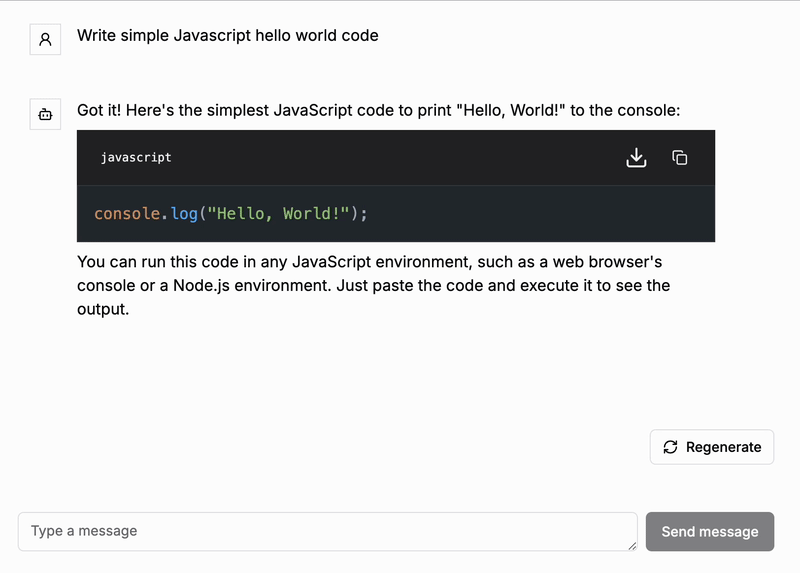The image size is (800, 573).
Task: Click the user's hello world prompt text
Action: coord(228,36)
